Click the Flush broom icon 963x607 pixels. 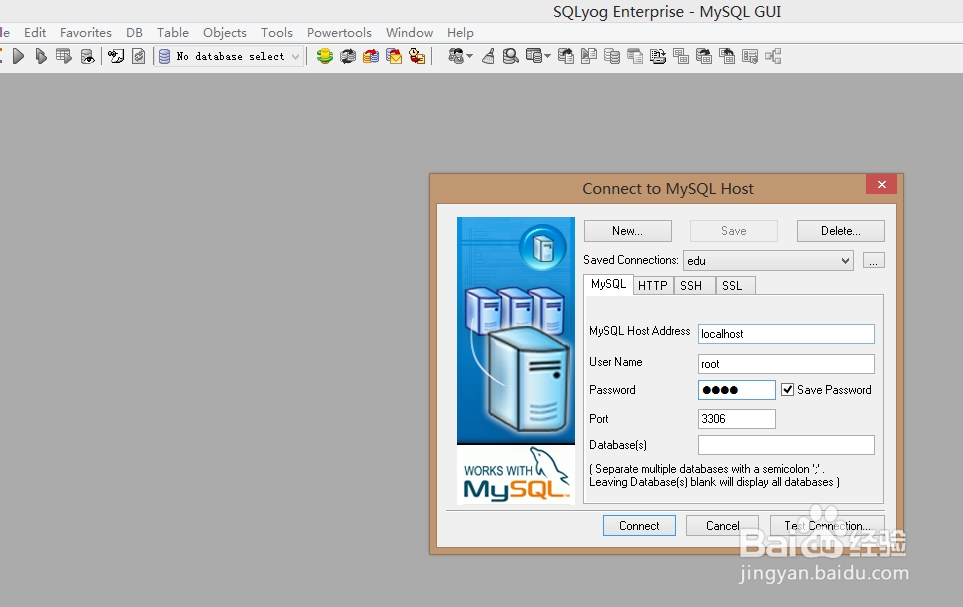(x=488, y=57)
